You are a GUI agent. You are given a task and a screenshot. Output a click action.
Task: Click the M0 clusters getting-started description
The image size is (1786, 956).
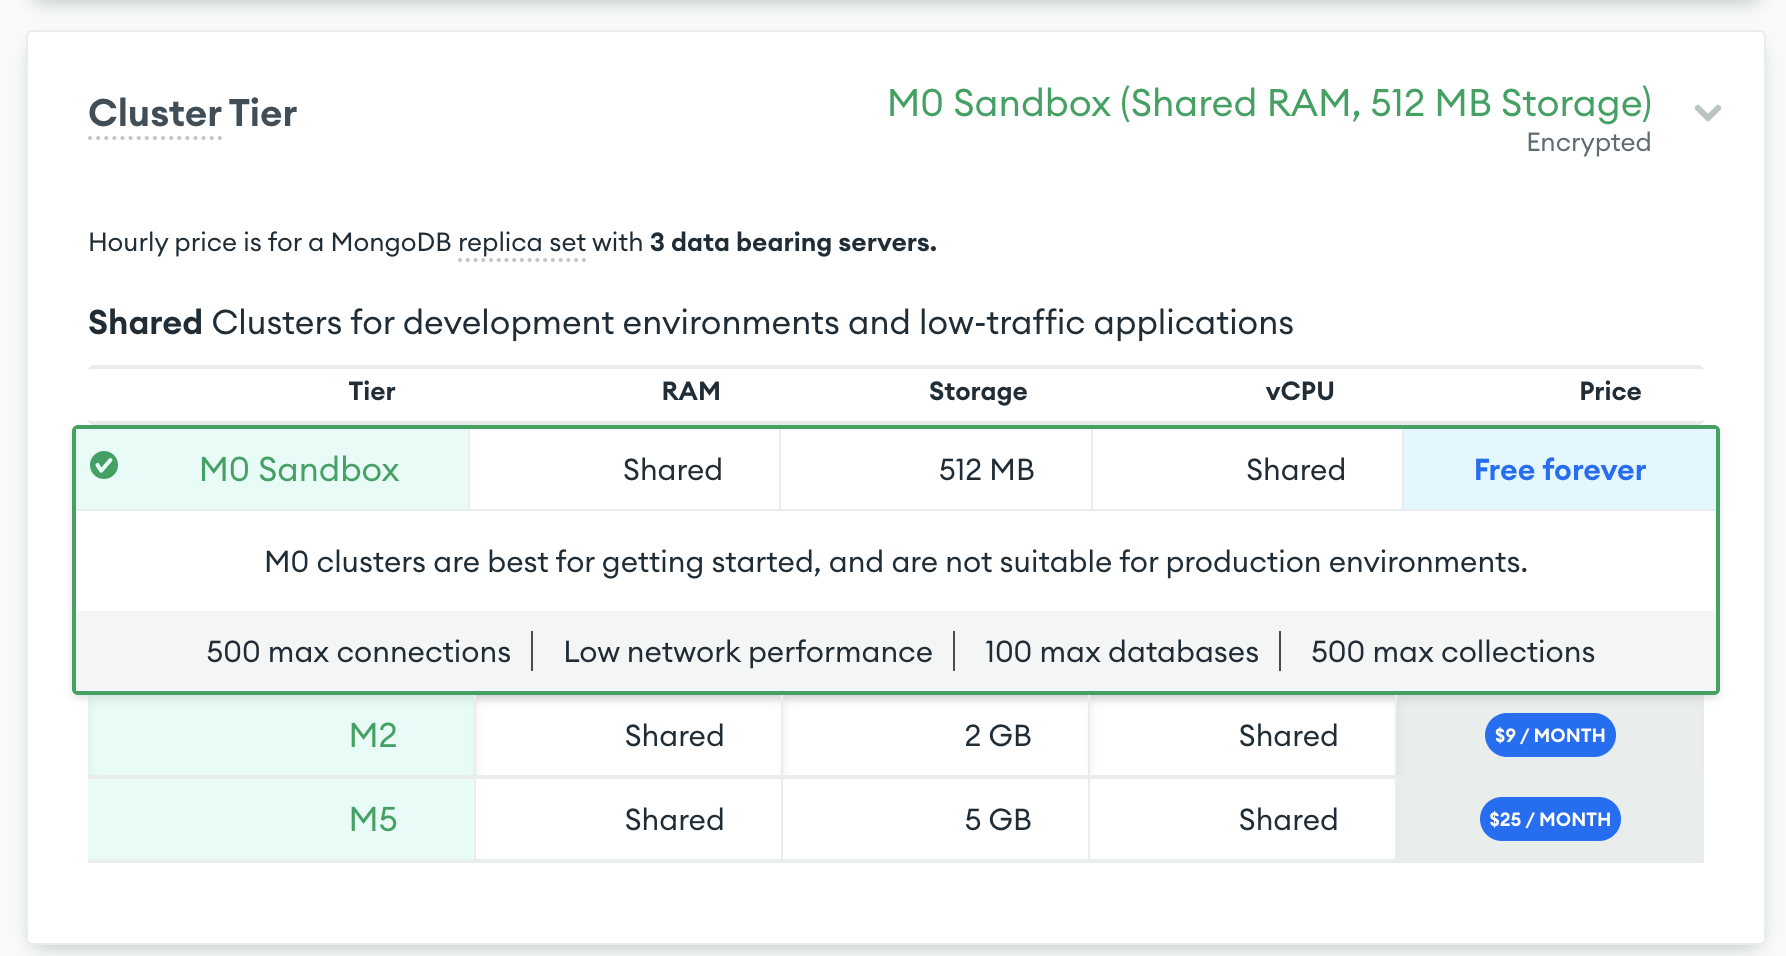(896, 562)
